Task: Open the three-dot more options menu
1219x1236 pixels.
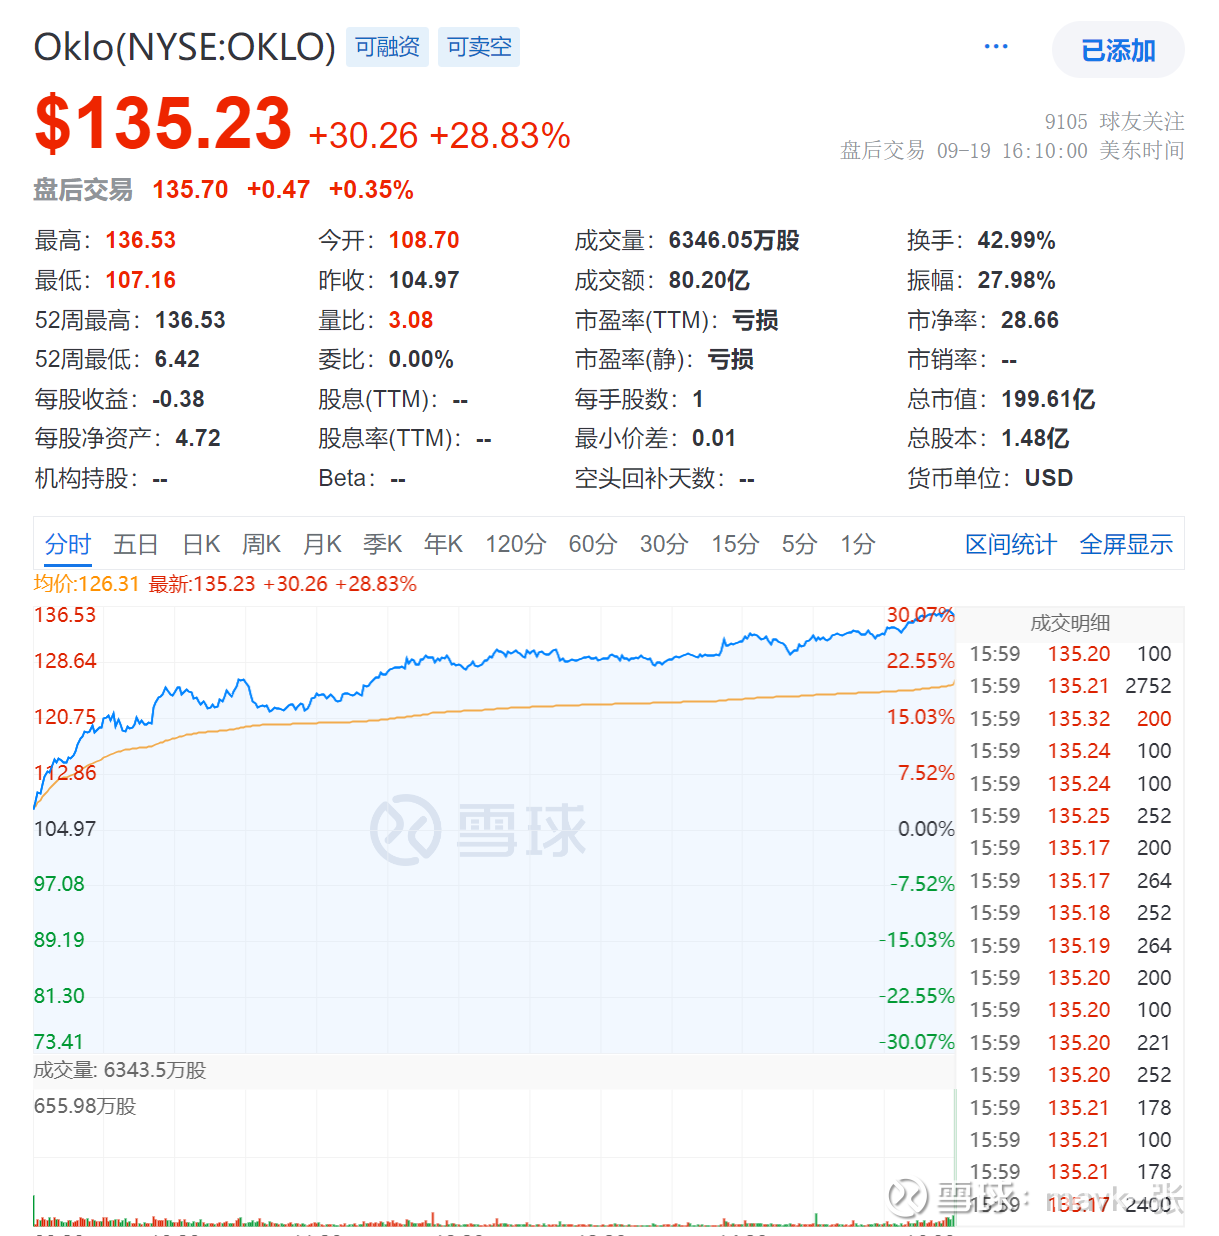Action: [996, 47]
